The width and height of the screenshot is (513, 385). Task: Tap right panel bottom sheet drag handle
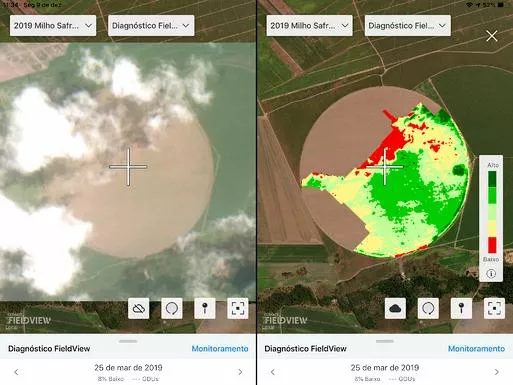point(384,341)
